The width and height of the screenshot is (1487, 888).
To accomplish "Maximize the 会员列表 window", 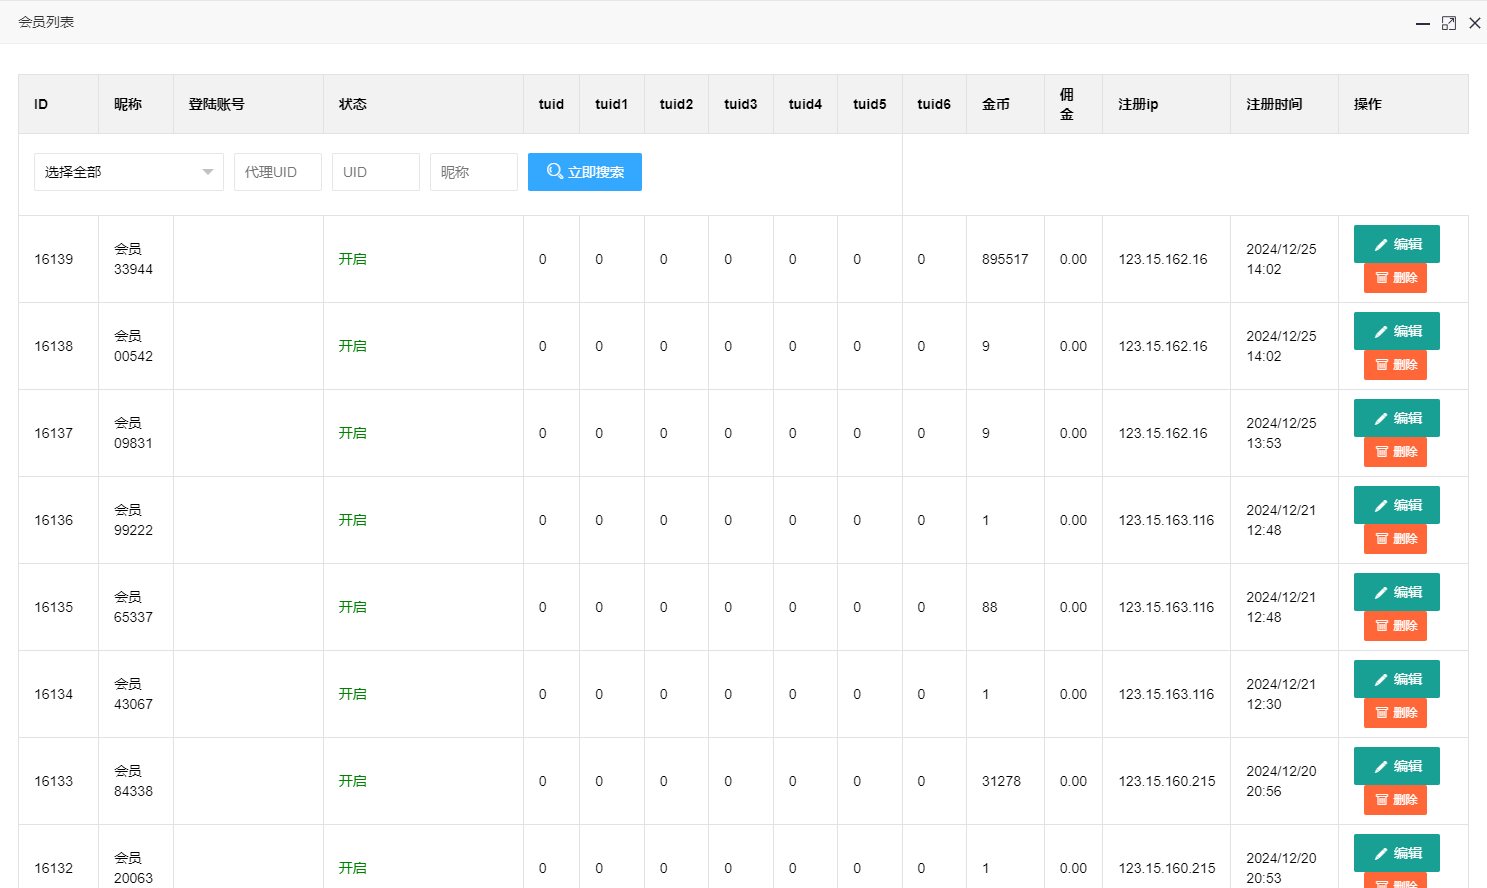I will coord(1448,23).
